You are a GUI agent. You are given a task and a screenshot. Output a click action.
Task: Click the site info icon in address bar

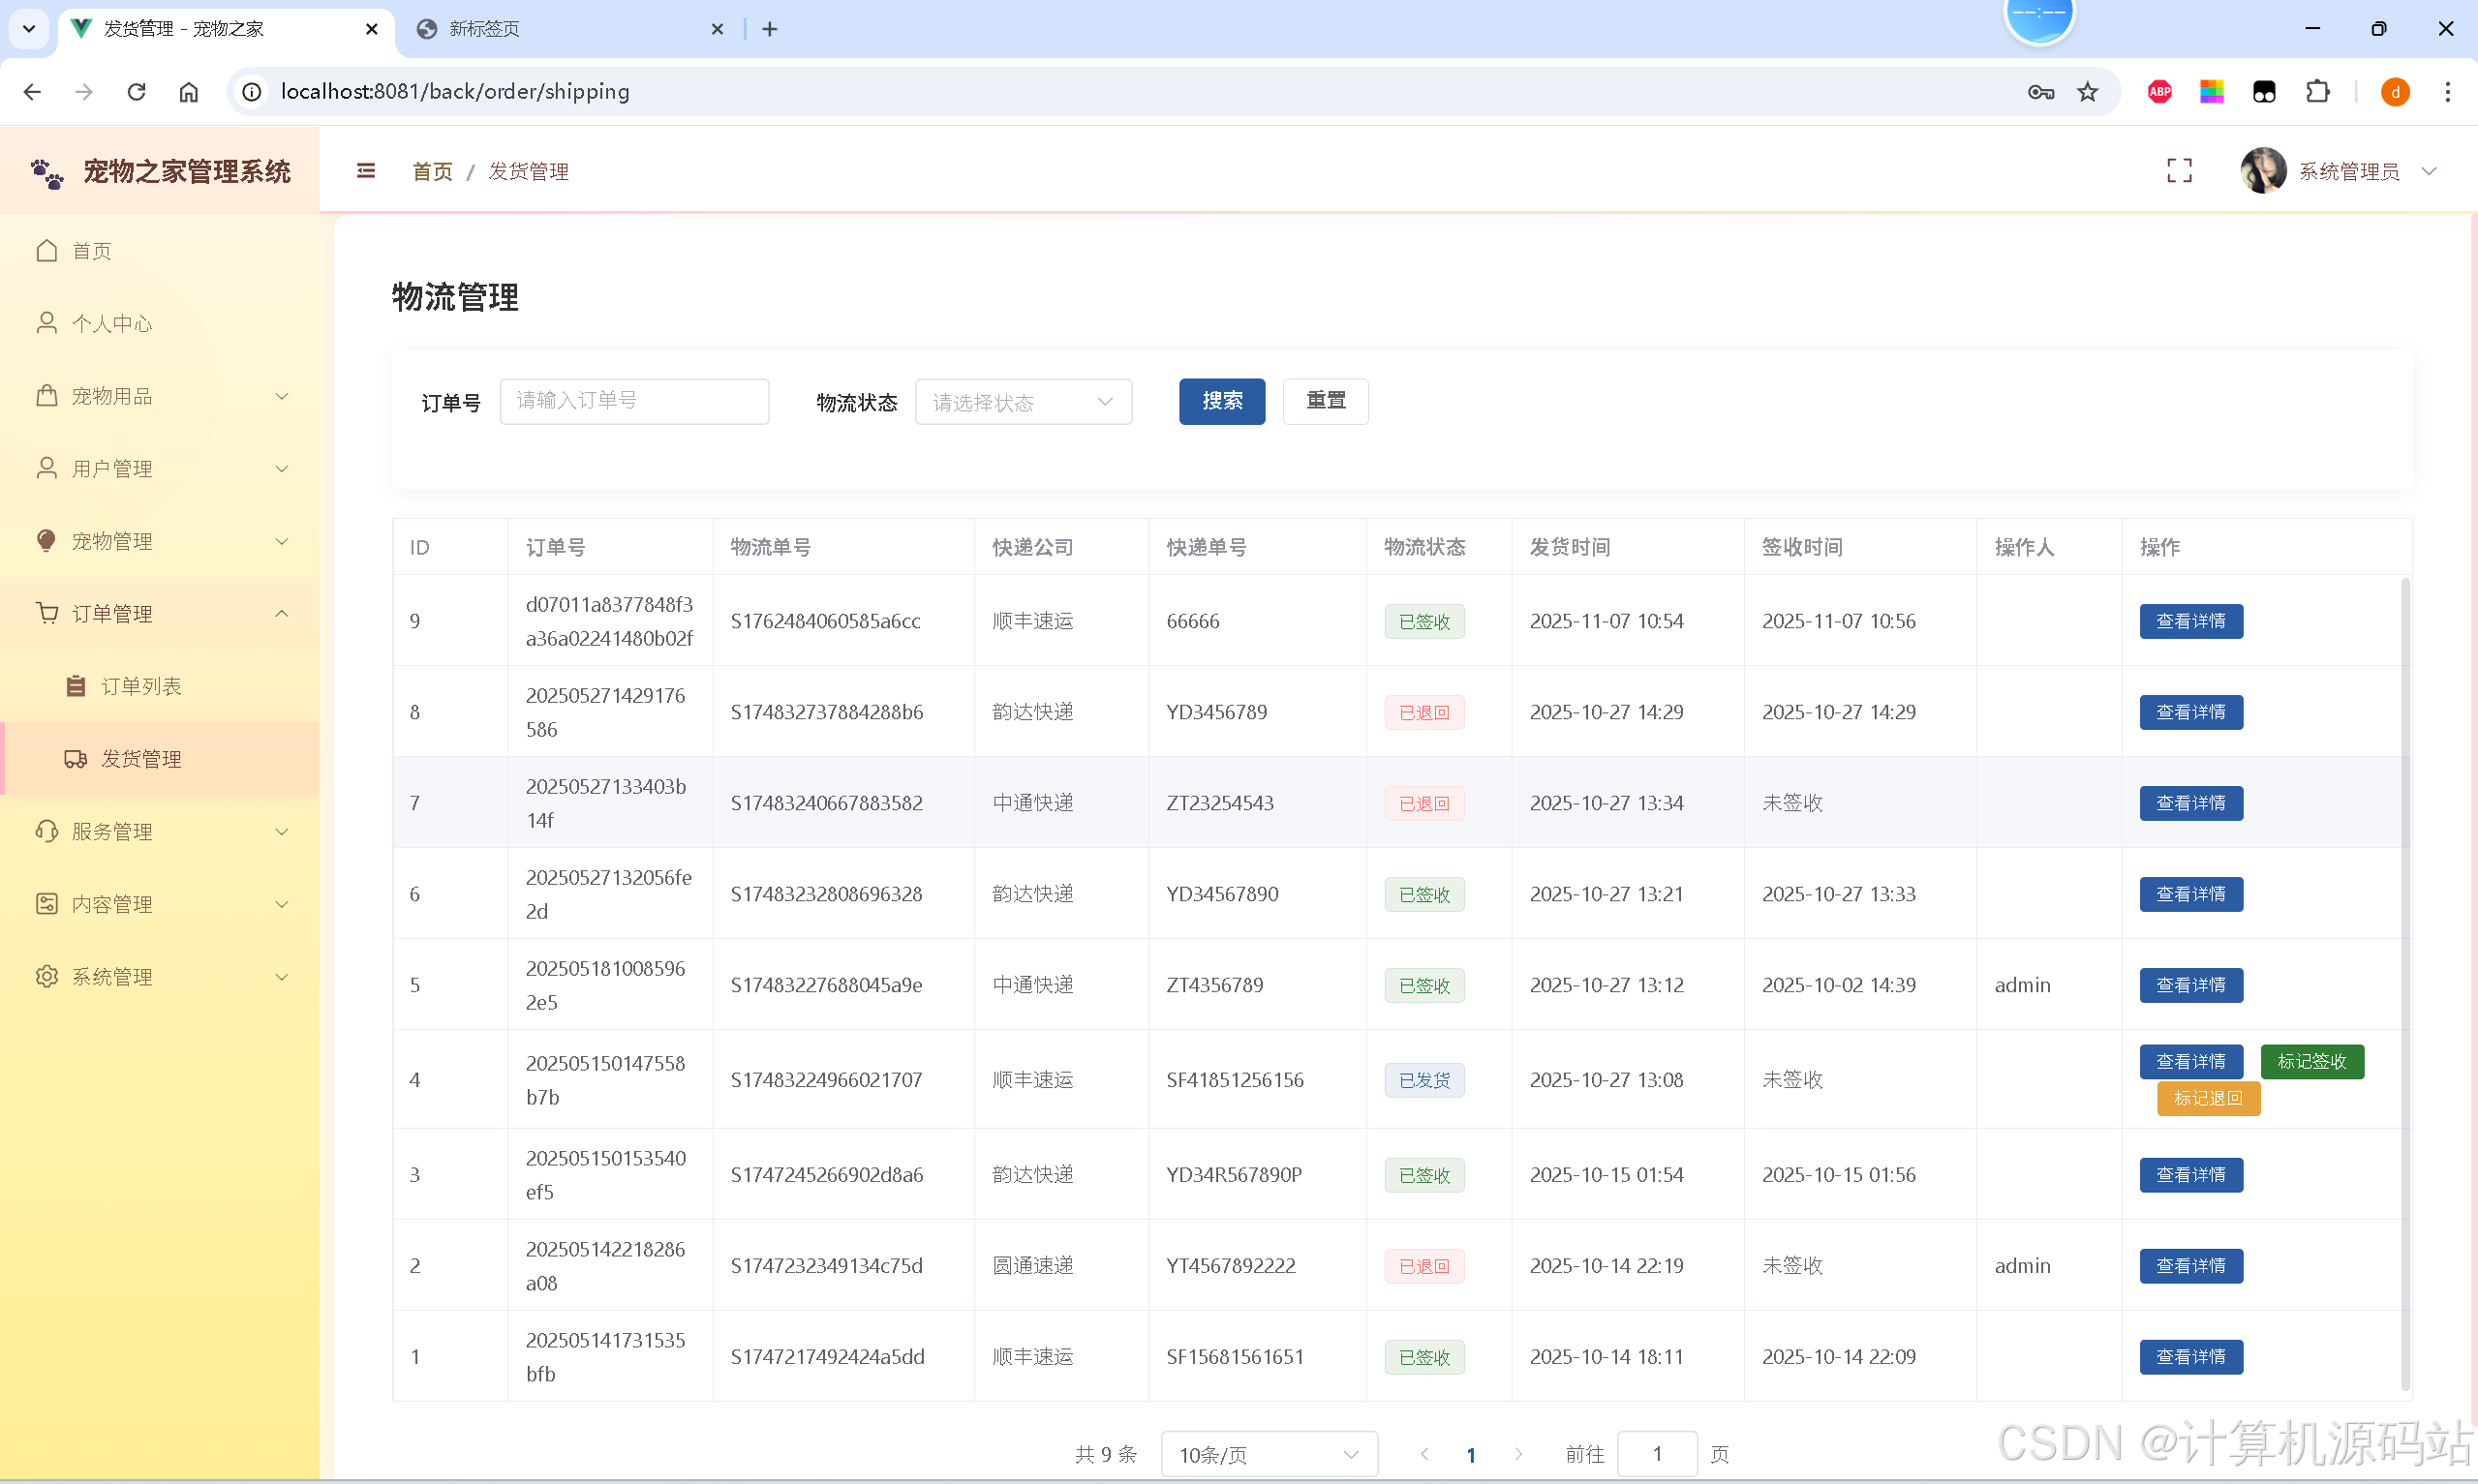(252, 92)
